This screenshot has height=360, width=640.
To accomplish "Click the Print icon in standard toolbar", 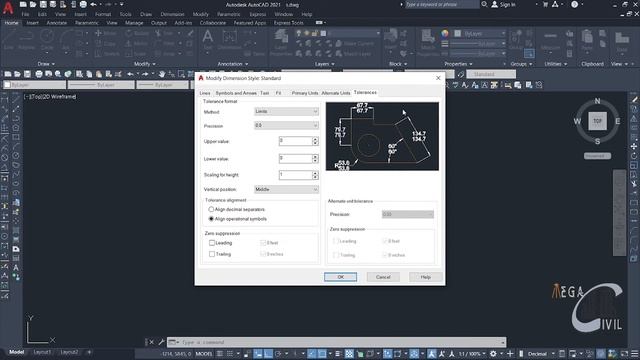I will (x=38, y=74).
